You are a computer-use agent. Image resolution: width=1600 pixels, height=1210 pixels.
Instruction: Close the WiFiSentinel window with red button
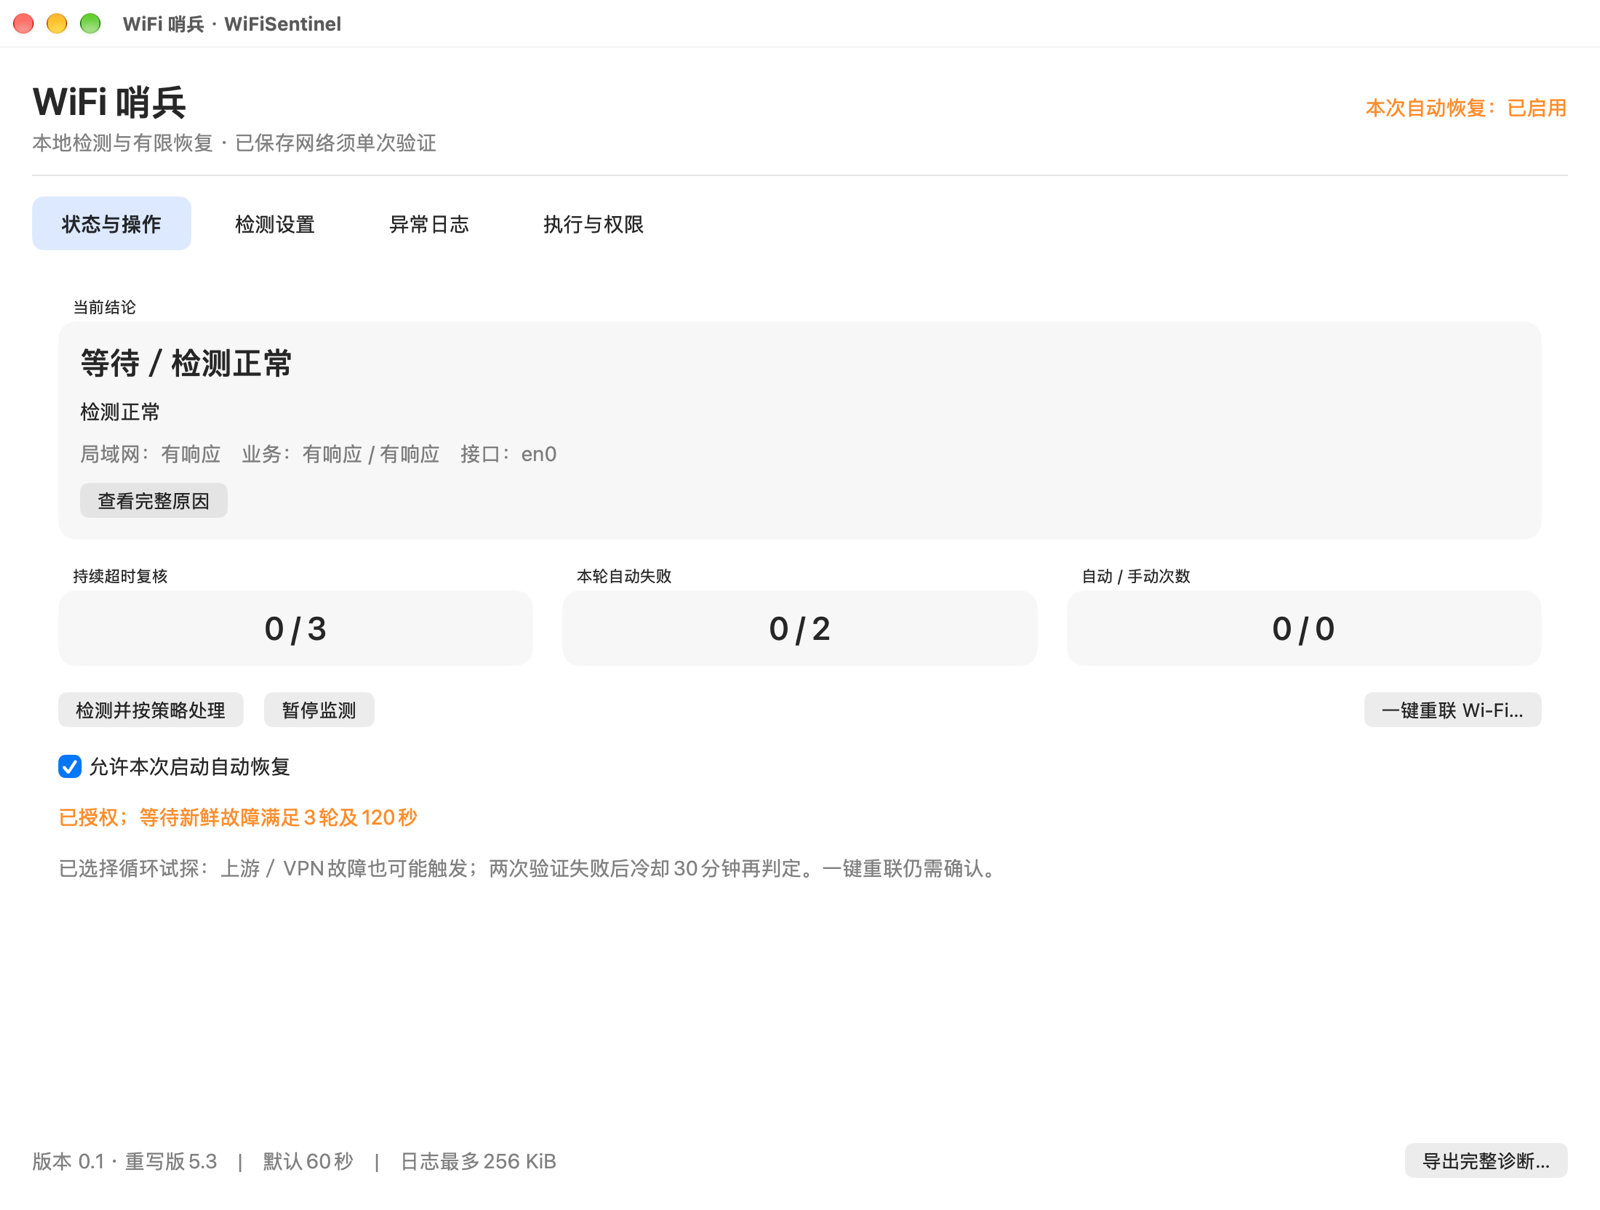(24, 23)
